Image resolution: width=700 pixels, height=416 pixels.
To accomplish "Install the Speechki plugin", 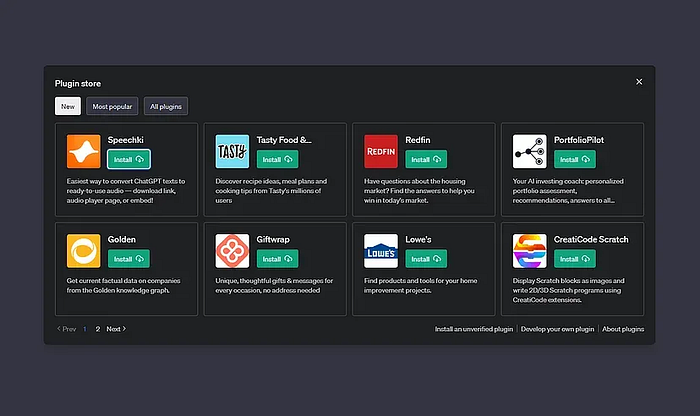I will [129, 159].
